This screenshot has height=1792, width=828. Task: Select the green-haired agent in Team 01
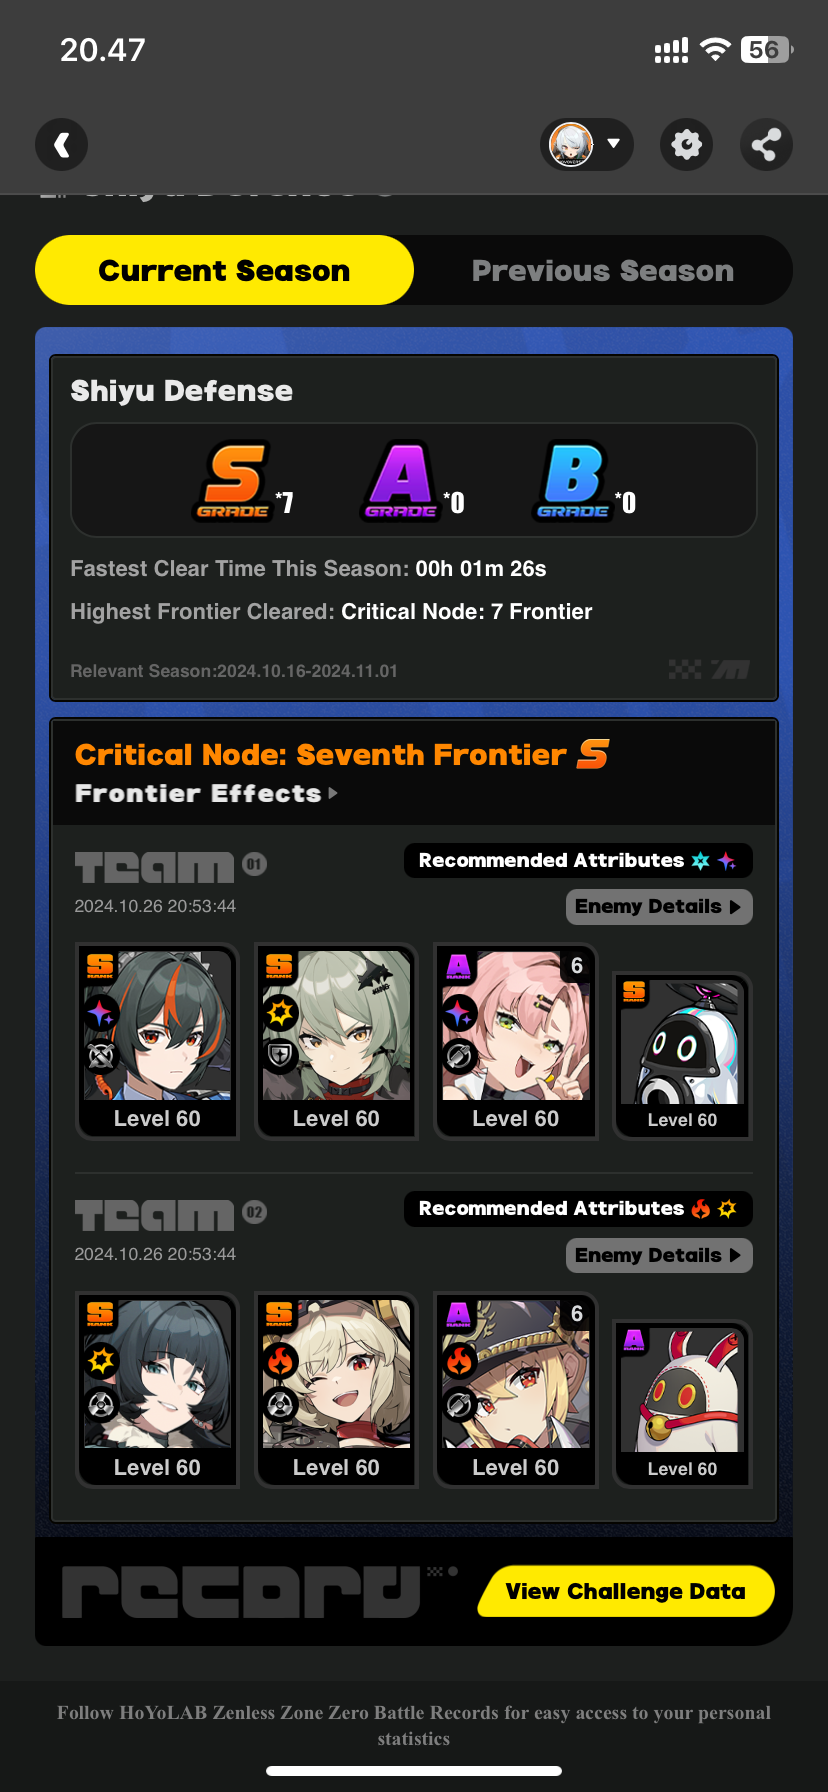pos(336,1041)
